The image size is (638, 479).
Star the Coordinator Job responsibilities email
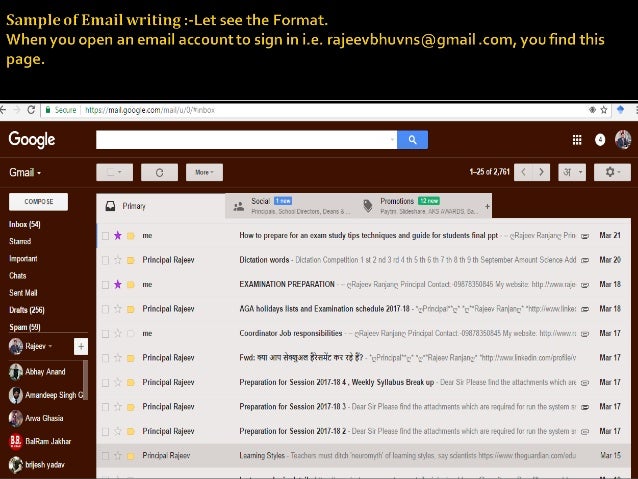118,333
